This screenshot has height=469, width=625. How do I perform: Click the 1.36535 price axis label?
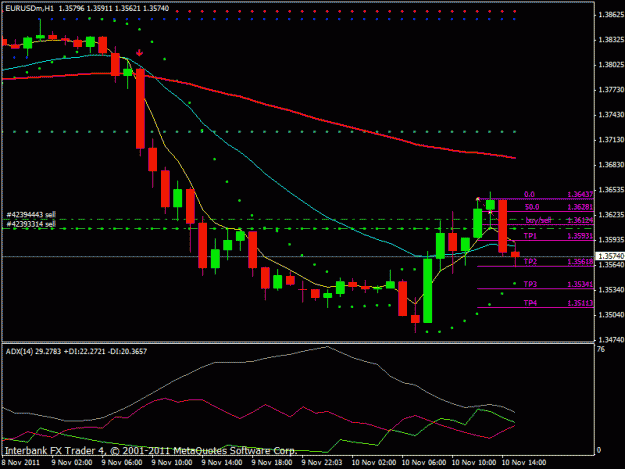click(611, 190)
